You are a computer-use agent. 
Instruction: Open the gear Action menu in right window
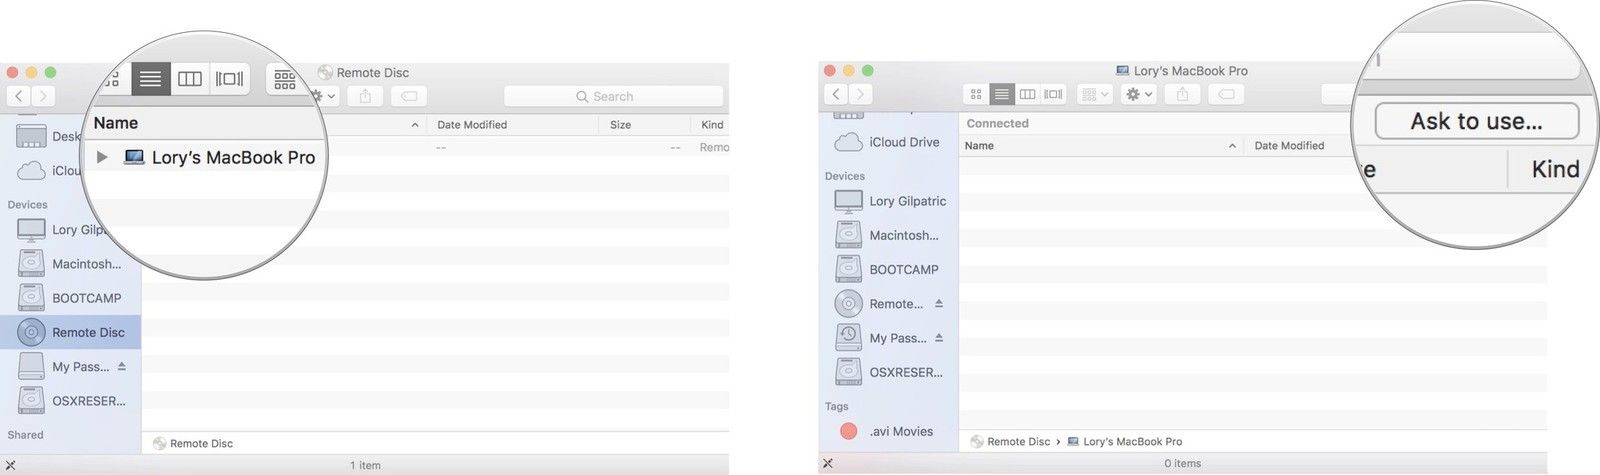pyautogui.click(x=1139, y=94)
